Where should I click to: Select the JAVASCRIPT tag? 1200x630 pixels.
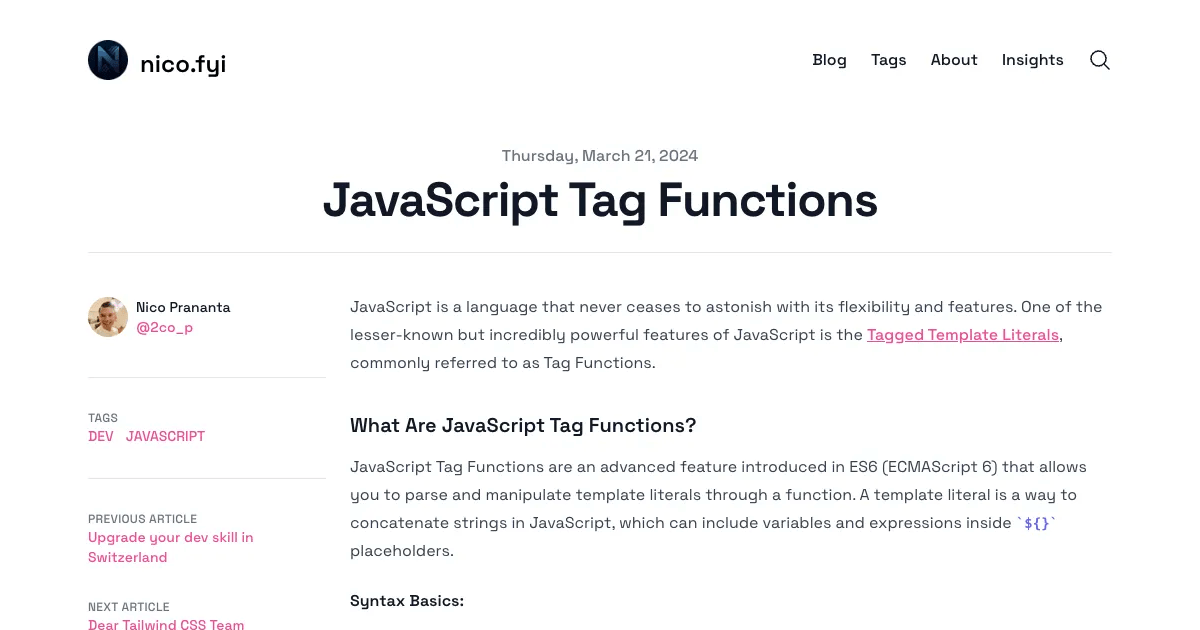[x=165, y=436]
